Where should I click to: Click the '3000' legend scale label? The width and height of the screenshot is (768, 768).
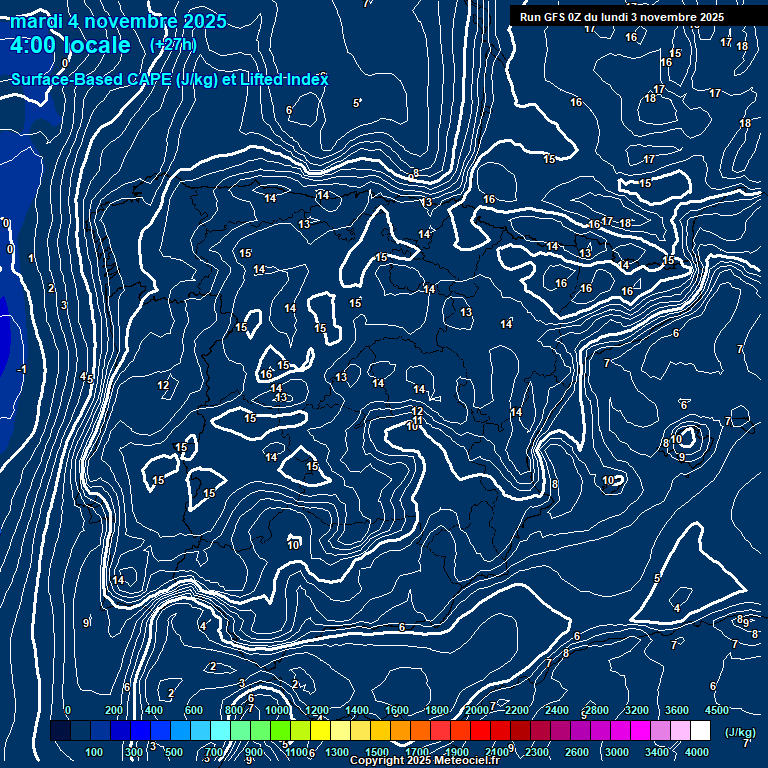(x=617, y=752)
